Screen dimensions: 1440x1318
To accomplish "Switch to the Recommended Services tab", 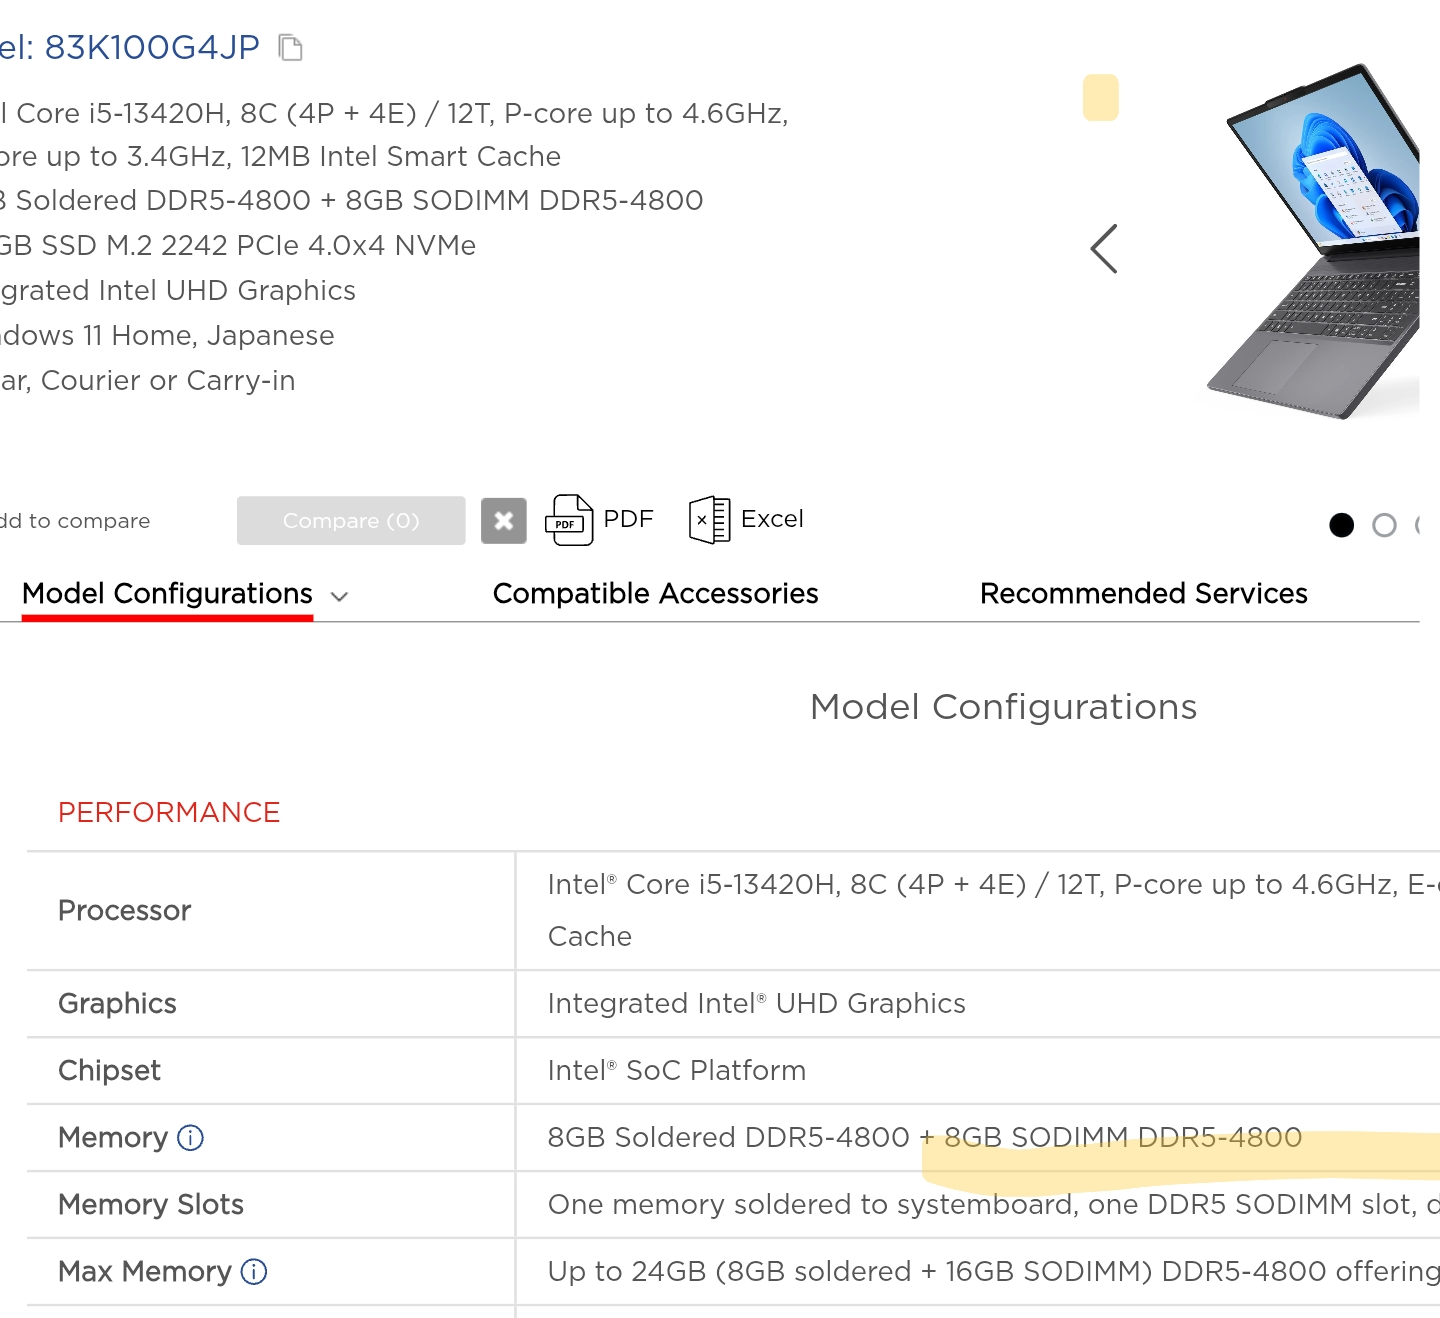I will 1143,594.
